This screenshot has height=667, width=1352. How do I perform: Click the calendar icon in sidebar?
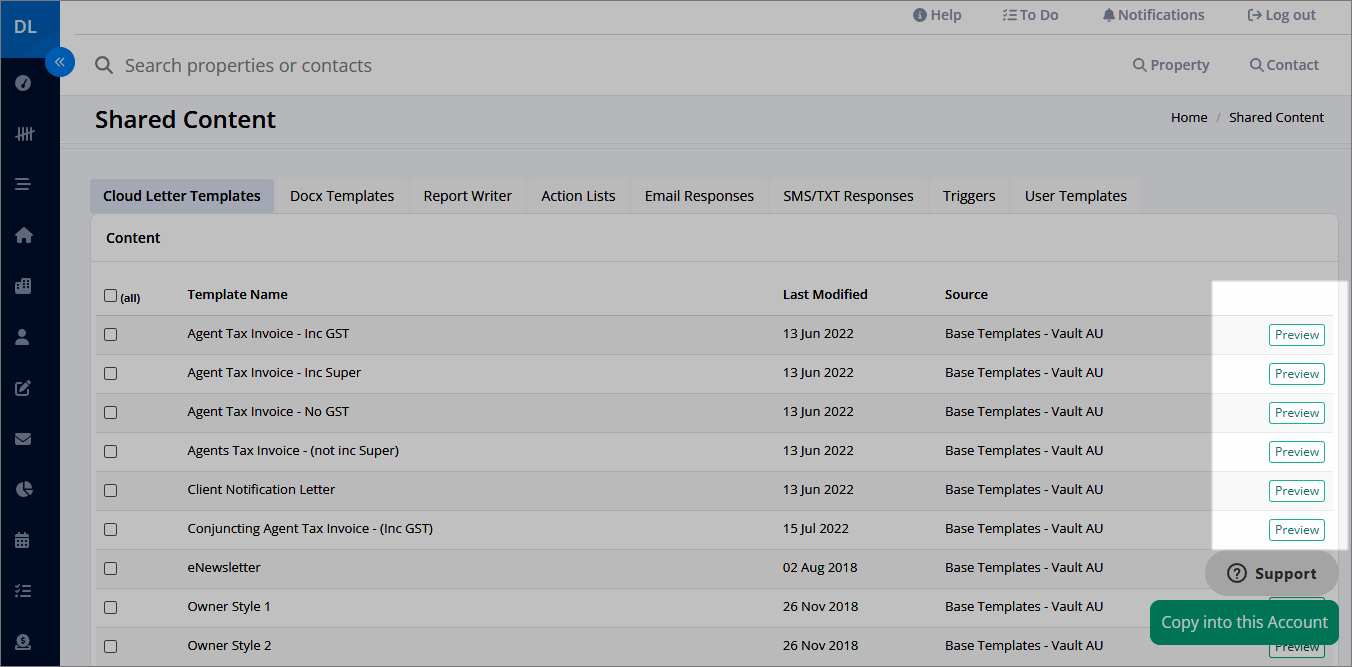click(24, 540)
